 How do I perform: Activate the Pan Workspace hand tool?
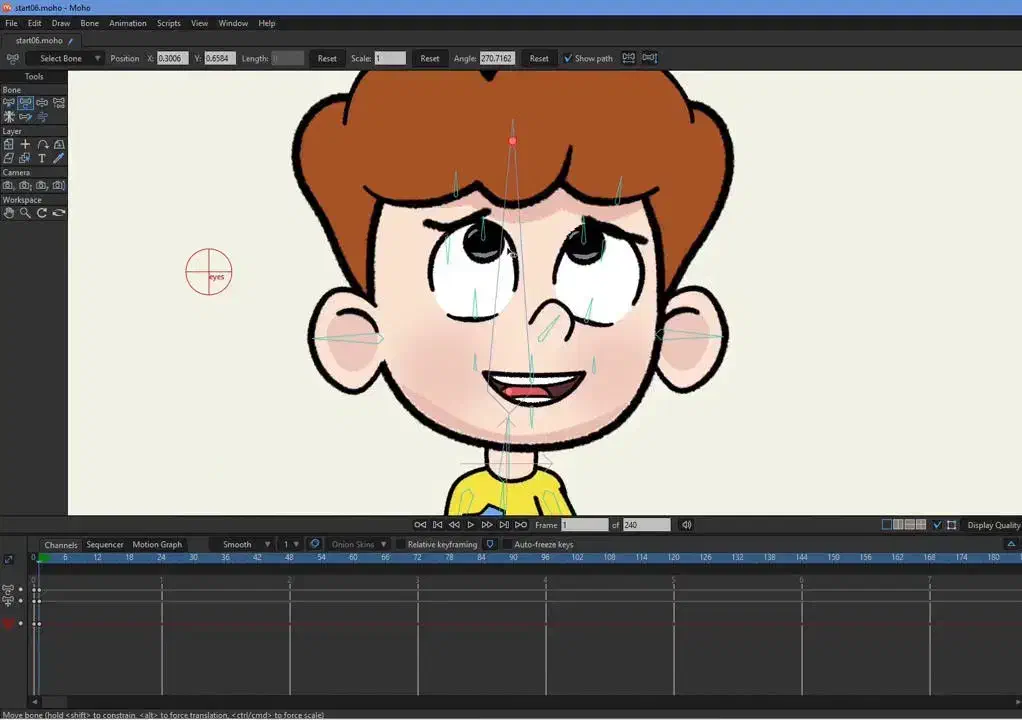[9, 213]
